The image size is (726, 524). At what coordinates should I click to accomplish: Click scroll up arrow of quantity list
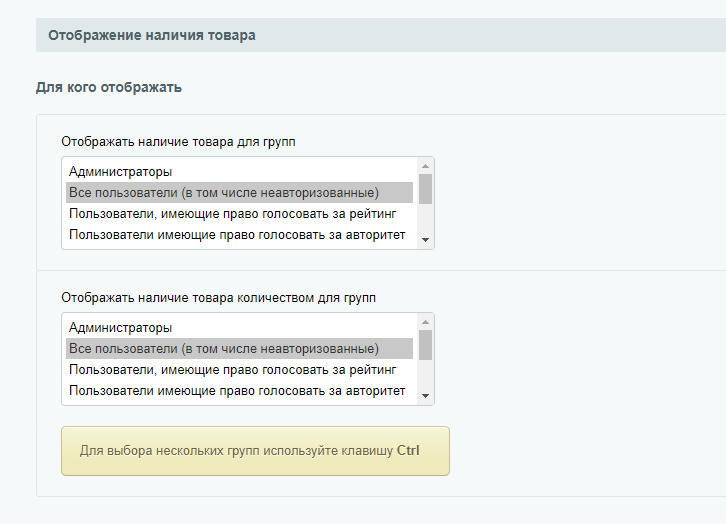pyautogui.click(x=426, y=322)
